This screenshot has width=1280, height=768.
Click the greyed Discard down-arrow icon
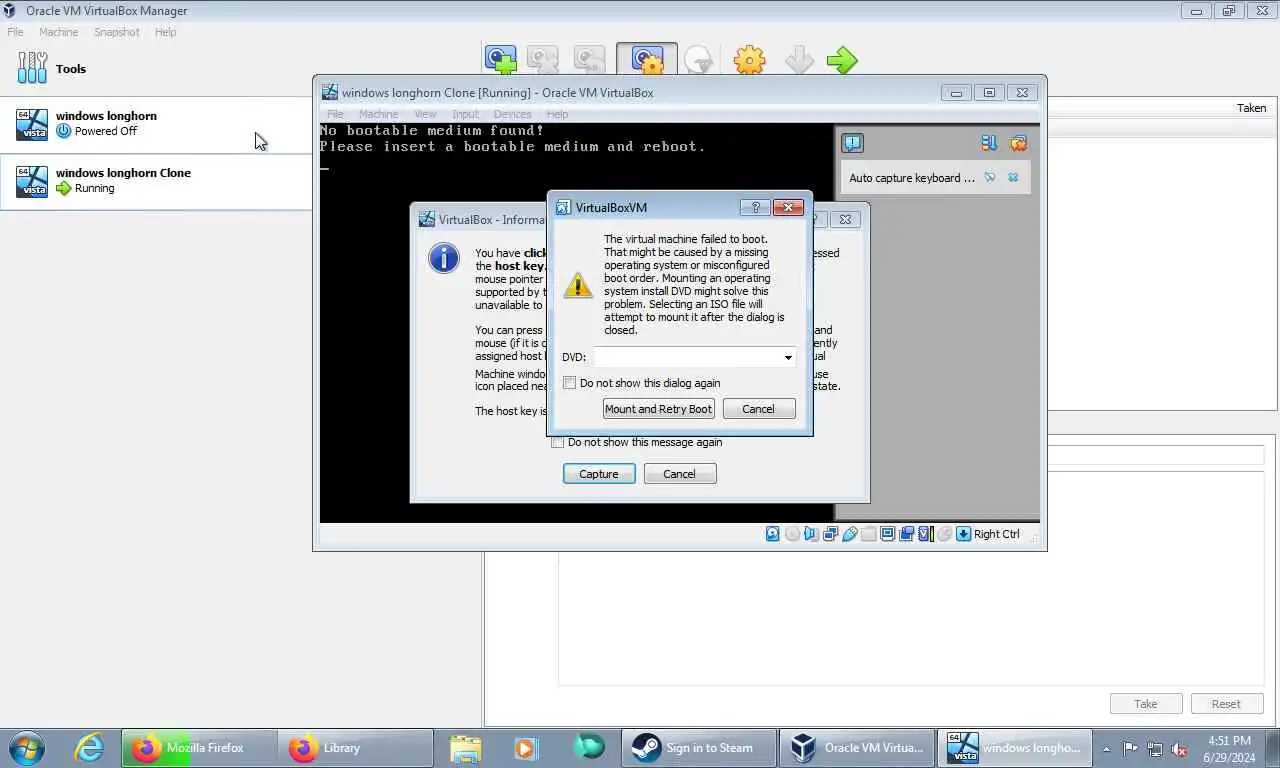click(x=799, y=60)
